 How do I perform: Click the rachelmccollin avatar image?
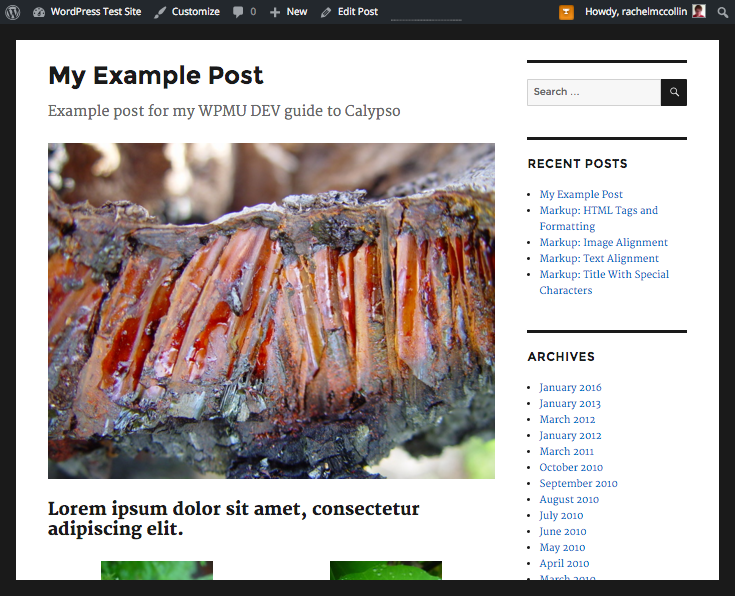tap(698, 11)
